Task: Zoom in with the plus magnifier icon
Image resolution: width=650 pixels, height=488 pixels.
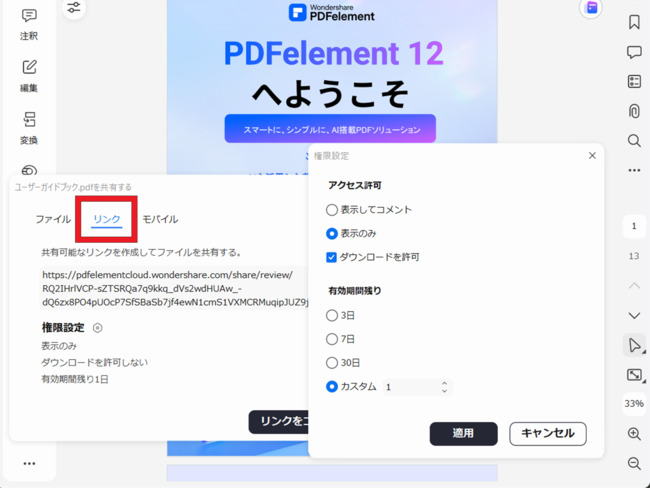Action: click(634, 434)
